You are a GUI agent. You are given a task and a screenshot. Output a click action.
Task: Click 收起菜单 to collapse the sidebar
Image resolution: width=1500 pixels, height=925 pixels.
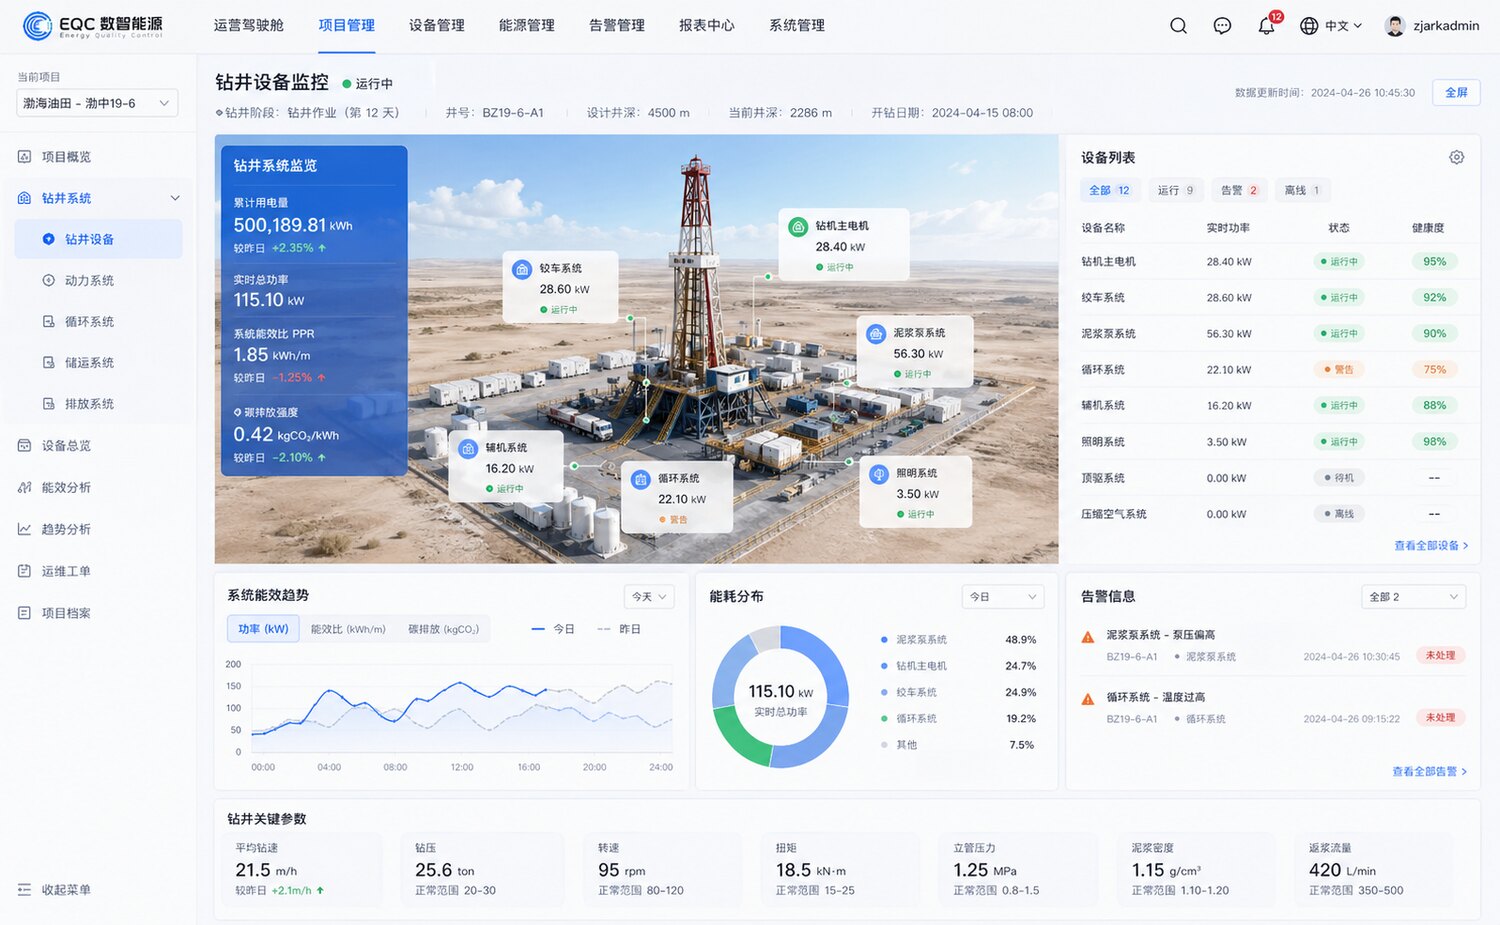pyautogui.click(x=52, y=889)
